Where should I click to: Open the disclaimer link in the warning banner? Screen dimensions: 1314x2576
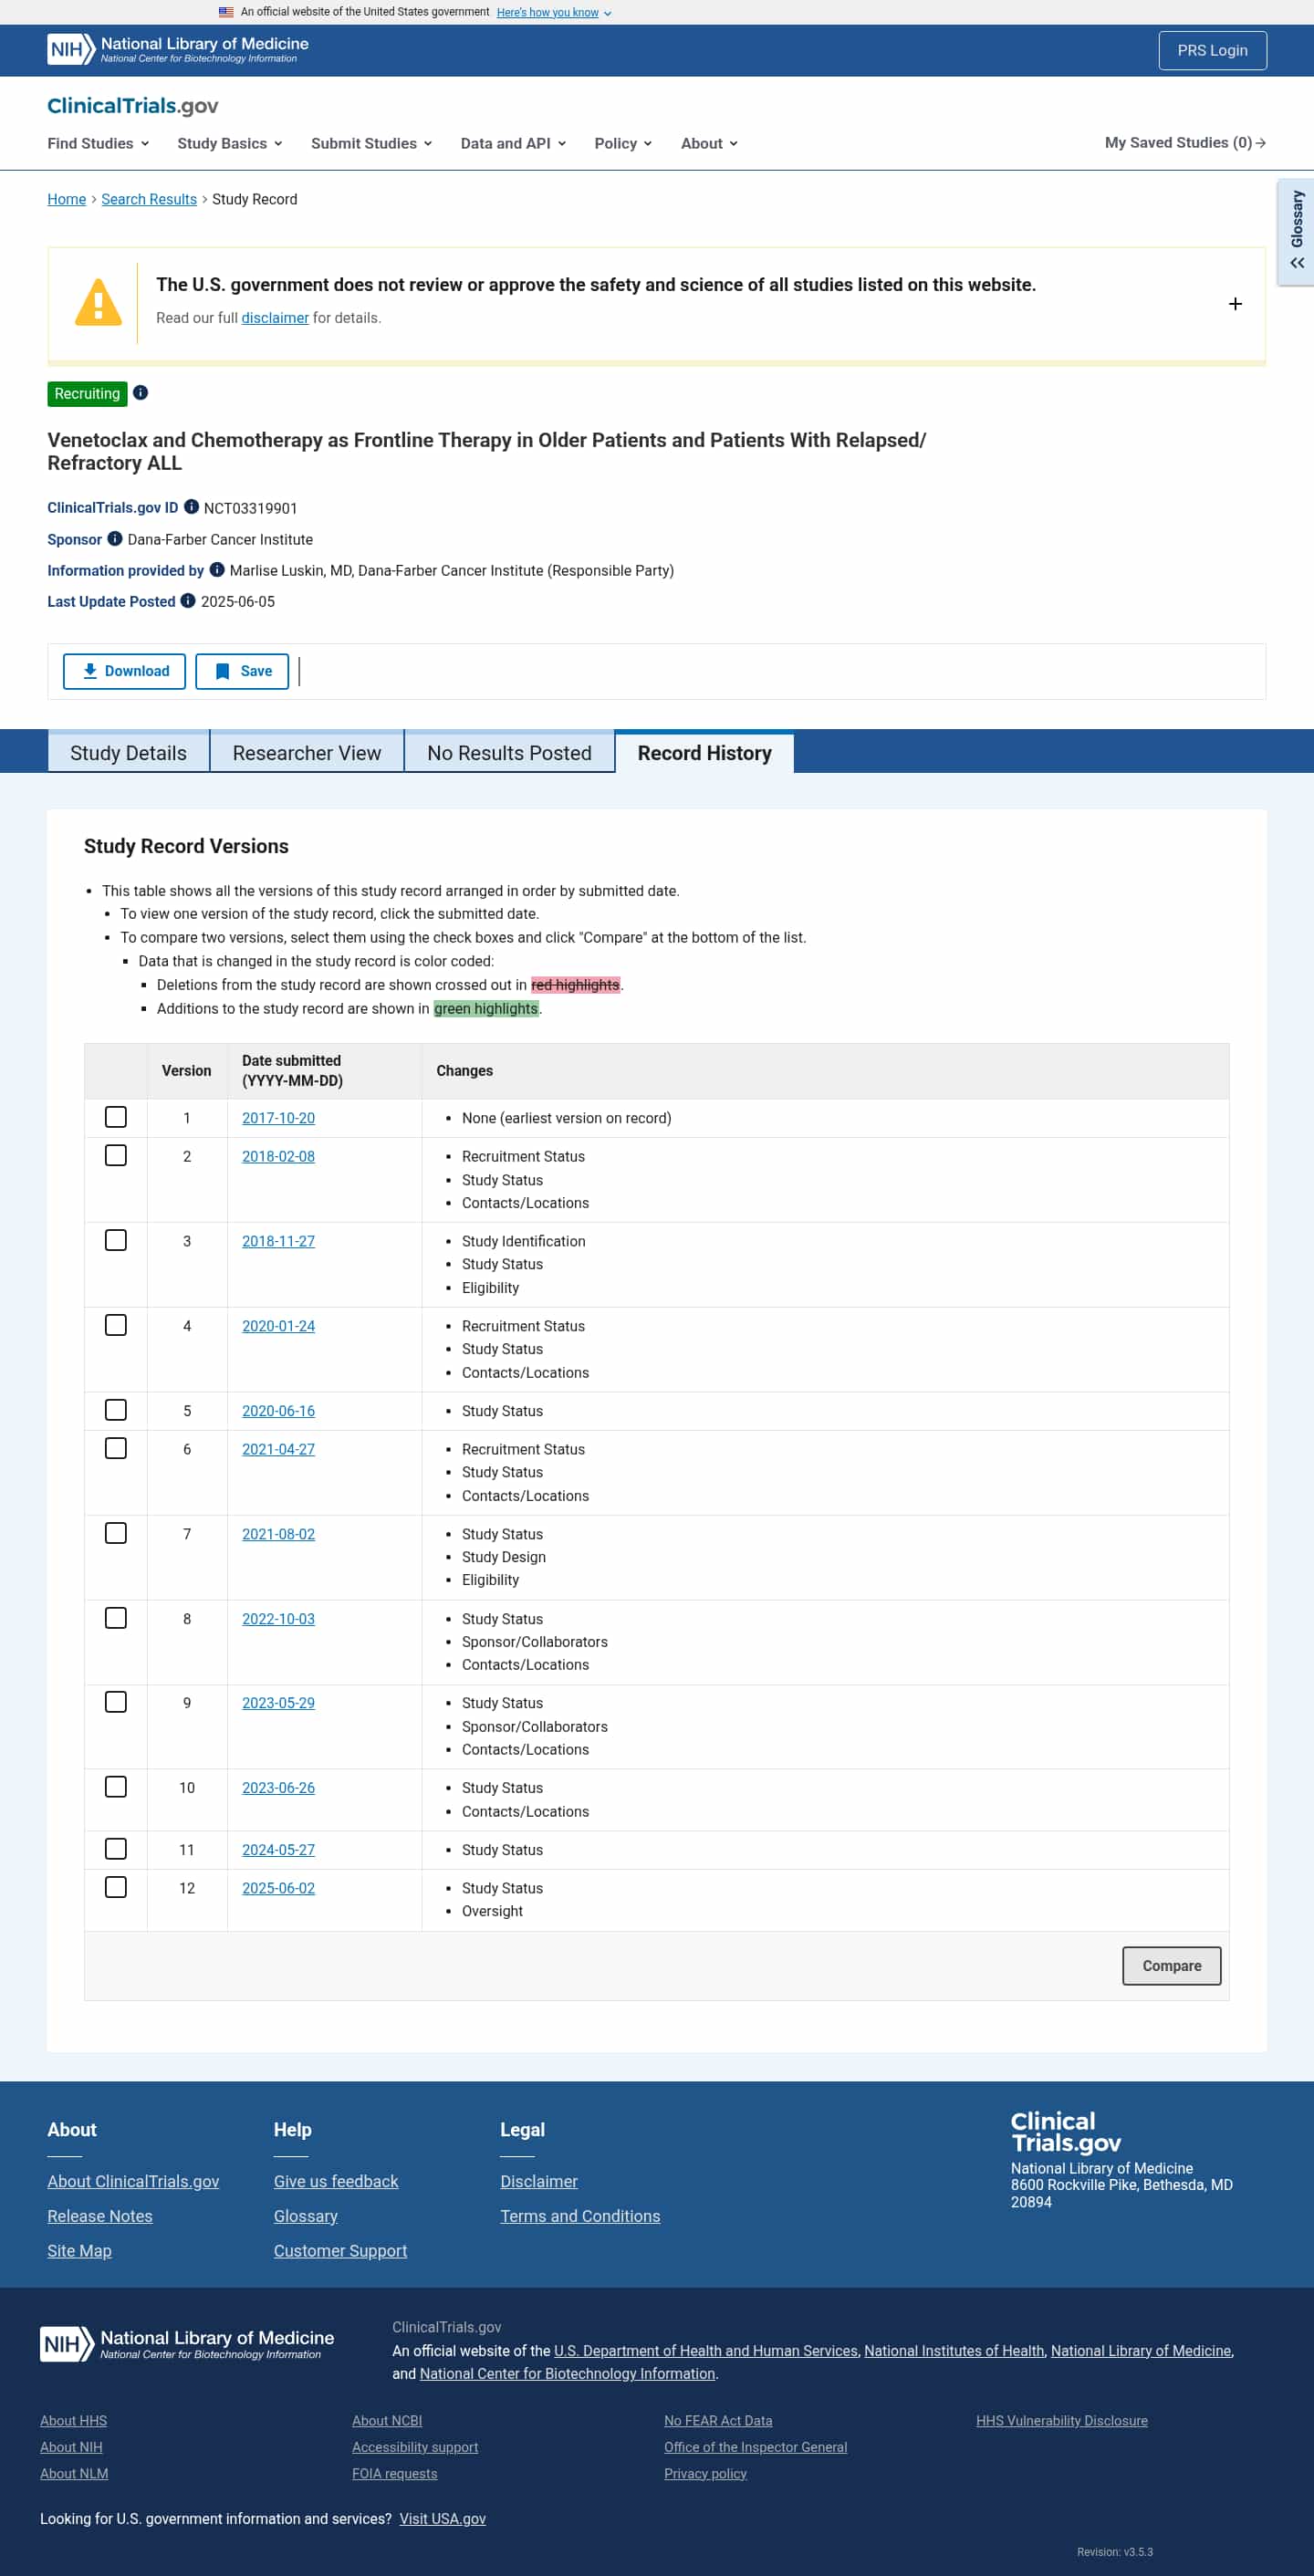coord(275,318)
